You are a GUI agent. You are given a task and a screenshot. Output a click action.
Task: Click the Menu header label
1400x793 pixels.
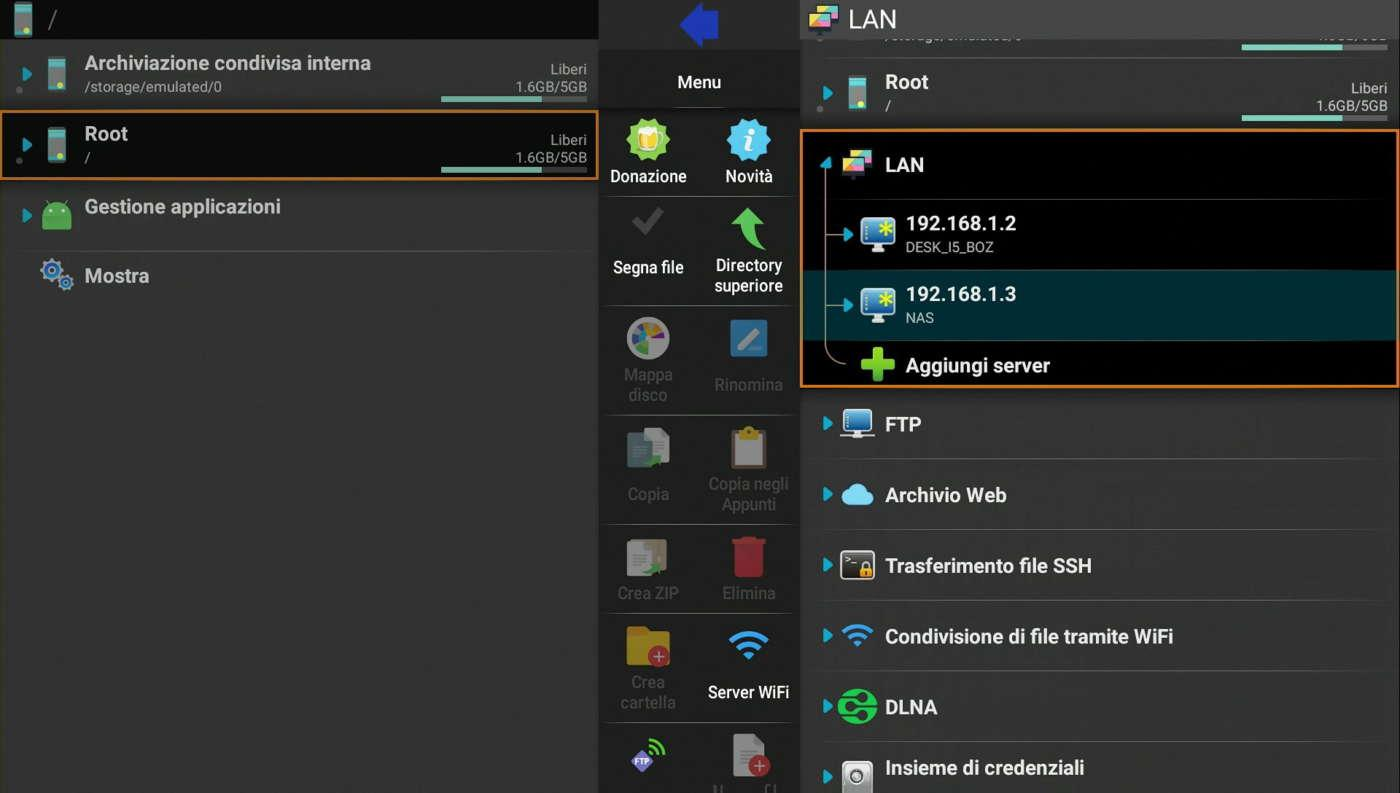(x=699, y=82)
